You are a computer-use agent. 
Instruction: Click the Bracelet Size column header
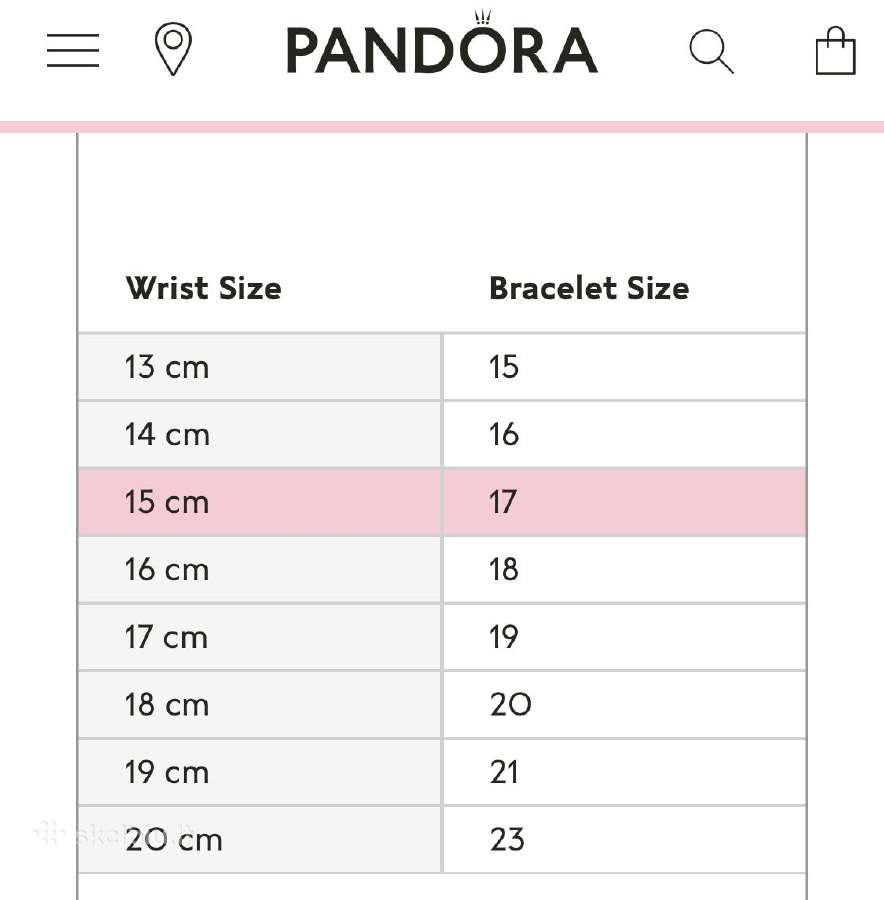point(589,288)
